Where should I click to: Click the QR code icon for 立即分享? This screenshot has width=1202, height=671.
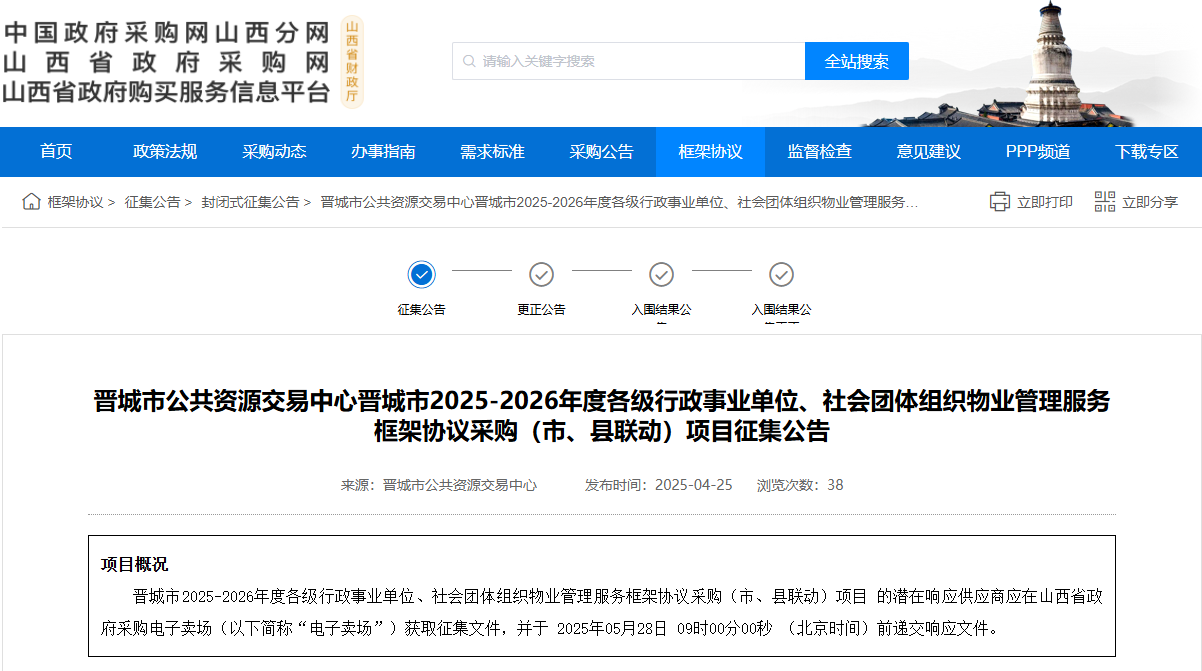click(x=1104, y=202)
